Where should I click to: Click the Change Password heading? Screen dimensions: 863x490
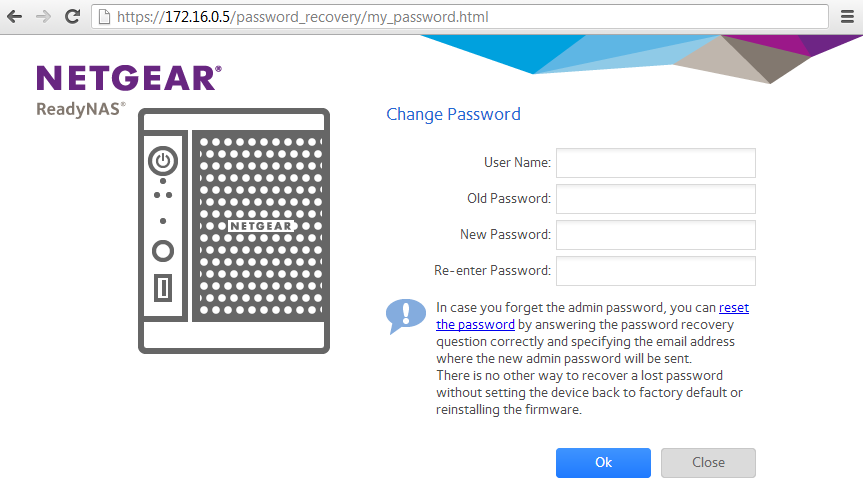[x=453, y=114]
